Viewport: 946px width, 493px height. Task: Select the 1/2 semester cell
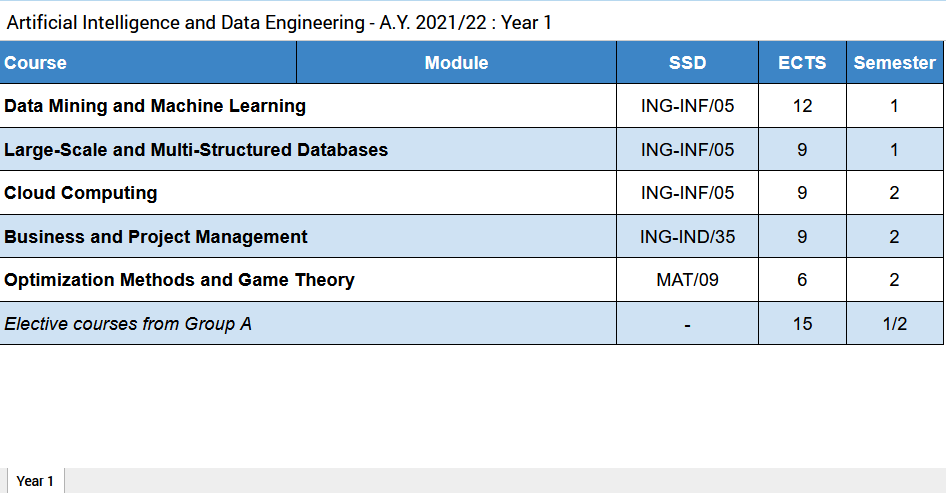coord(894,324)
